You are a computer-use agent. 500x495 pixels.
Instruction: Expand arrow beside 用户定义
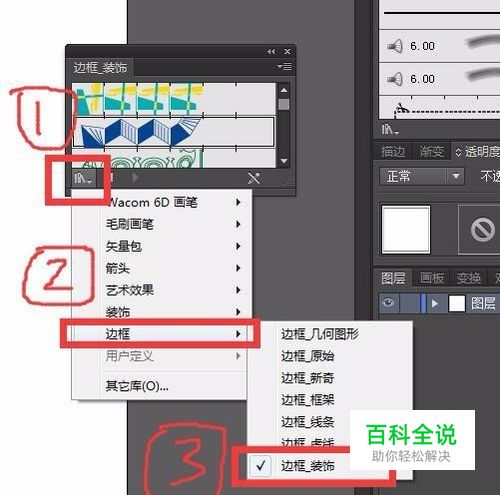[238, 356]
